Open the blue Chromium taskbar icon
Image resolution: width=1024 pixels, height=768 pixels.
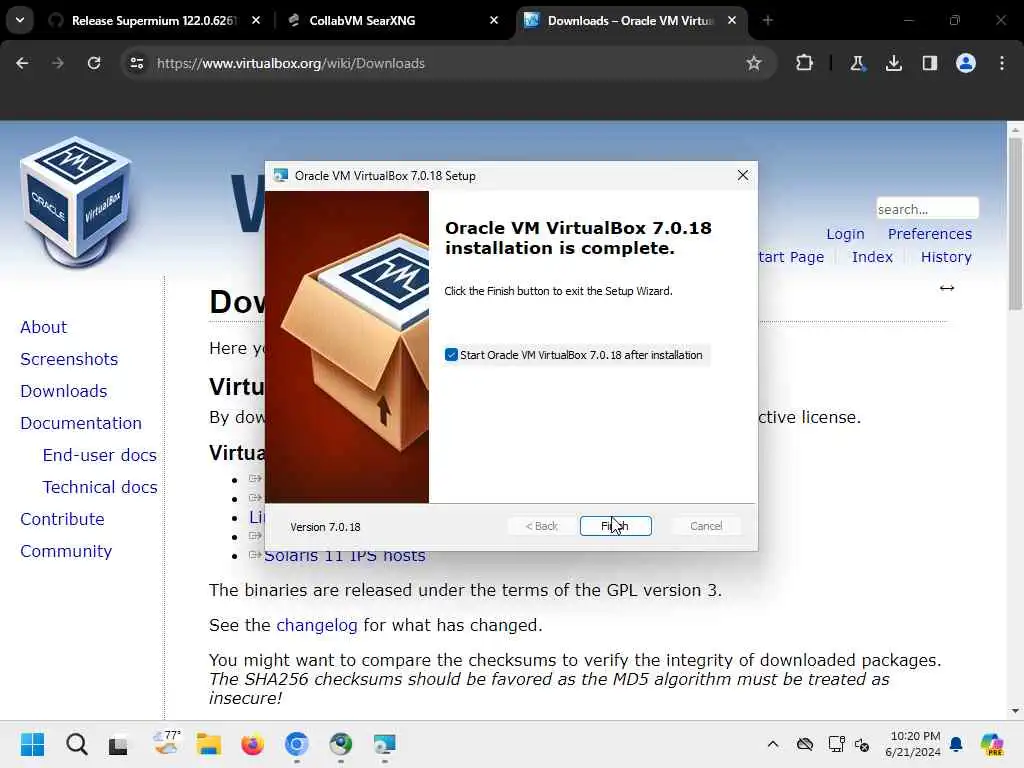(296, 744)
